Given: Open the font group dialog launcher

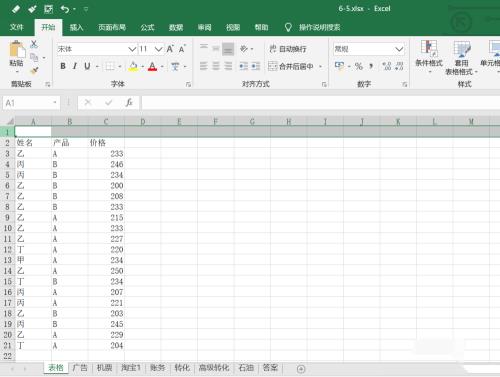Looking at the screenshot, I should tap(188, 85).
